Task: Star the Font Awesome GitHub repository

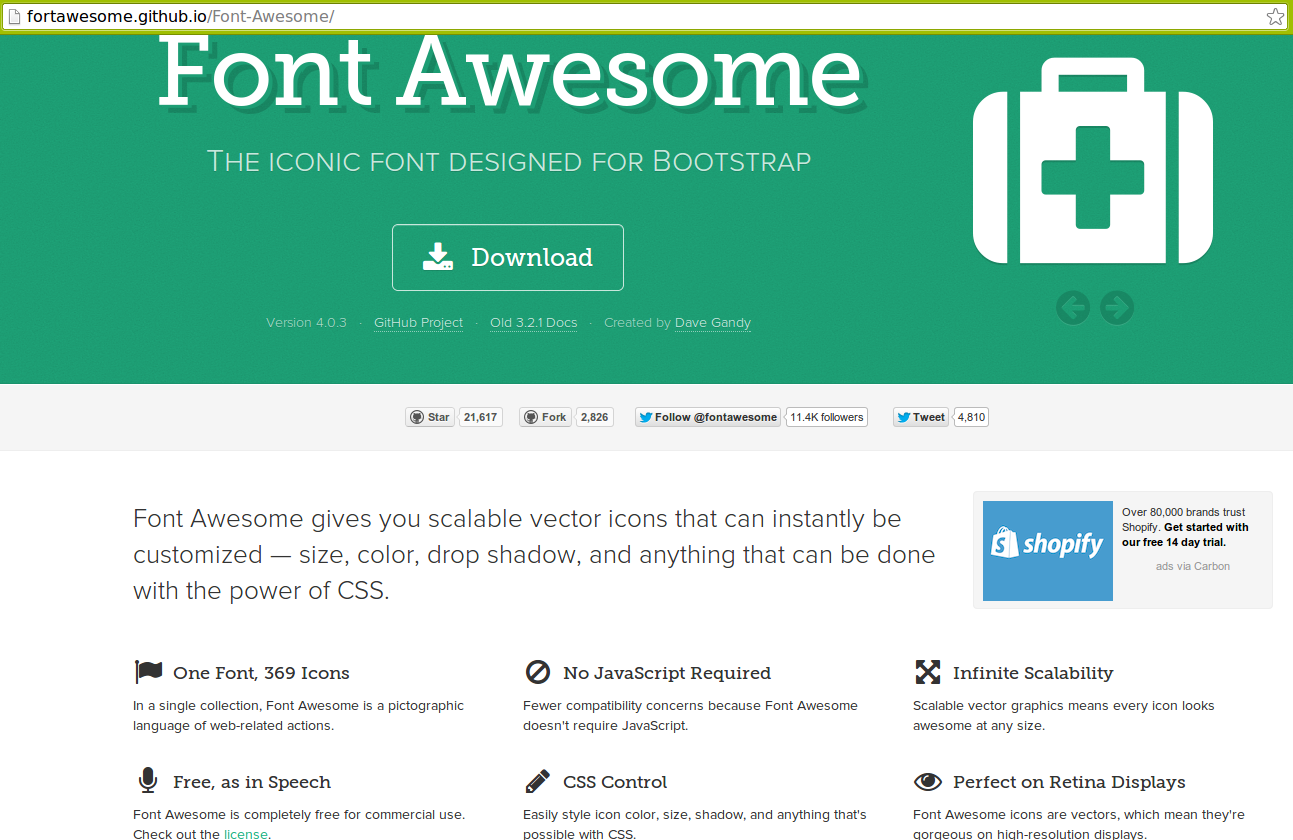Action: tap(429, 417)
